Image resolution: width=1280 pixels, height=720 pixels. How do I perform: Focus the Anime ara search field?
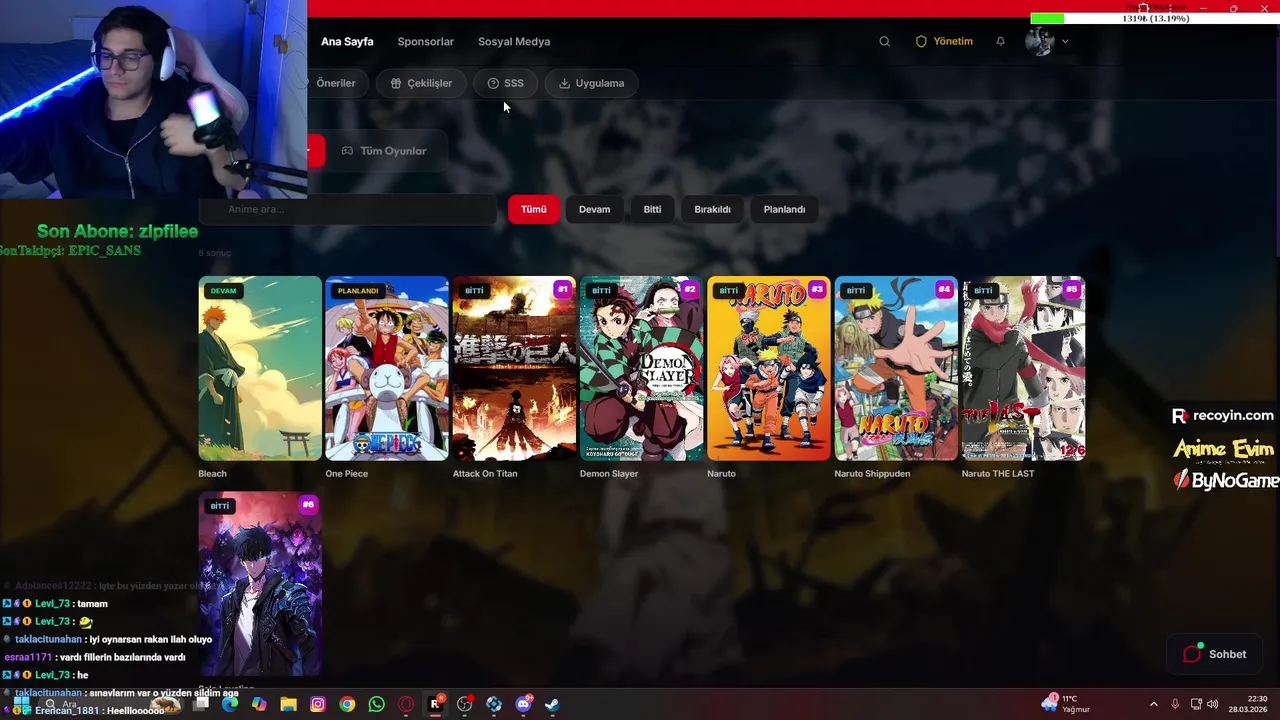click(347, 209)
